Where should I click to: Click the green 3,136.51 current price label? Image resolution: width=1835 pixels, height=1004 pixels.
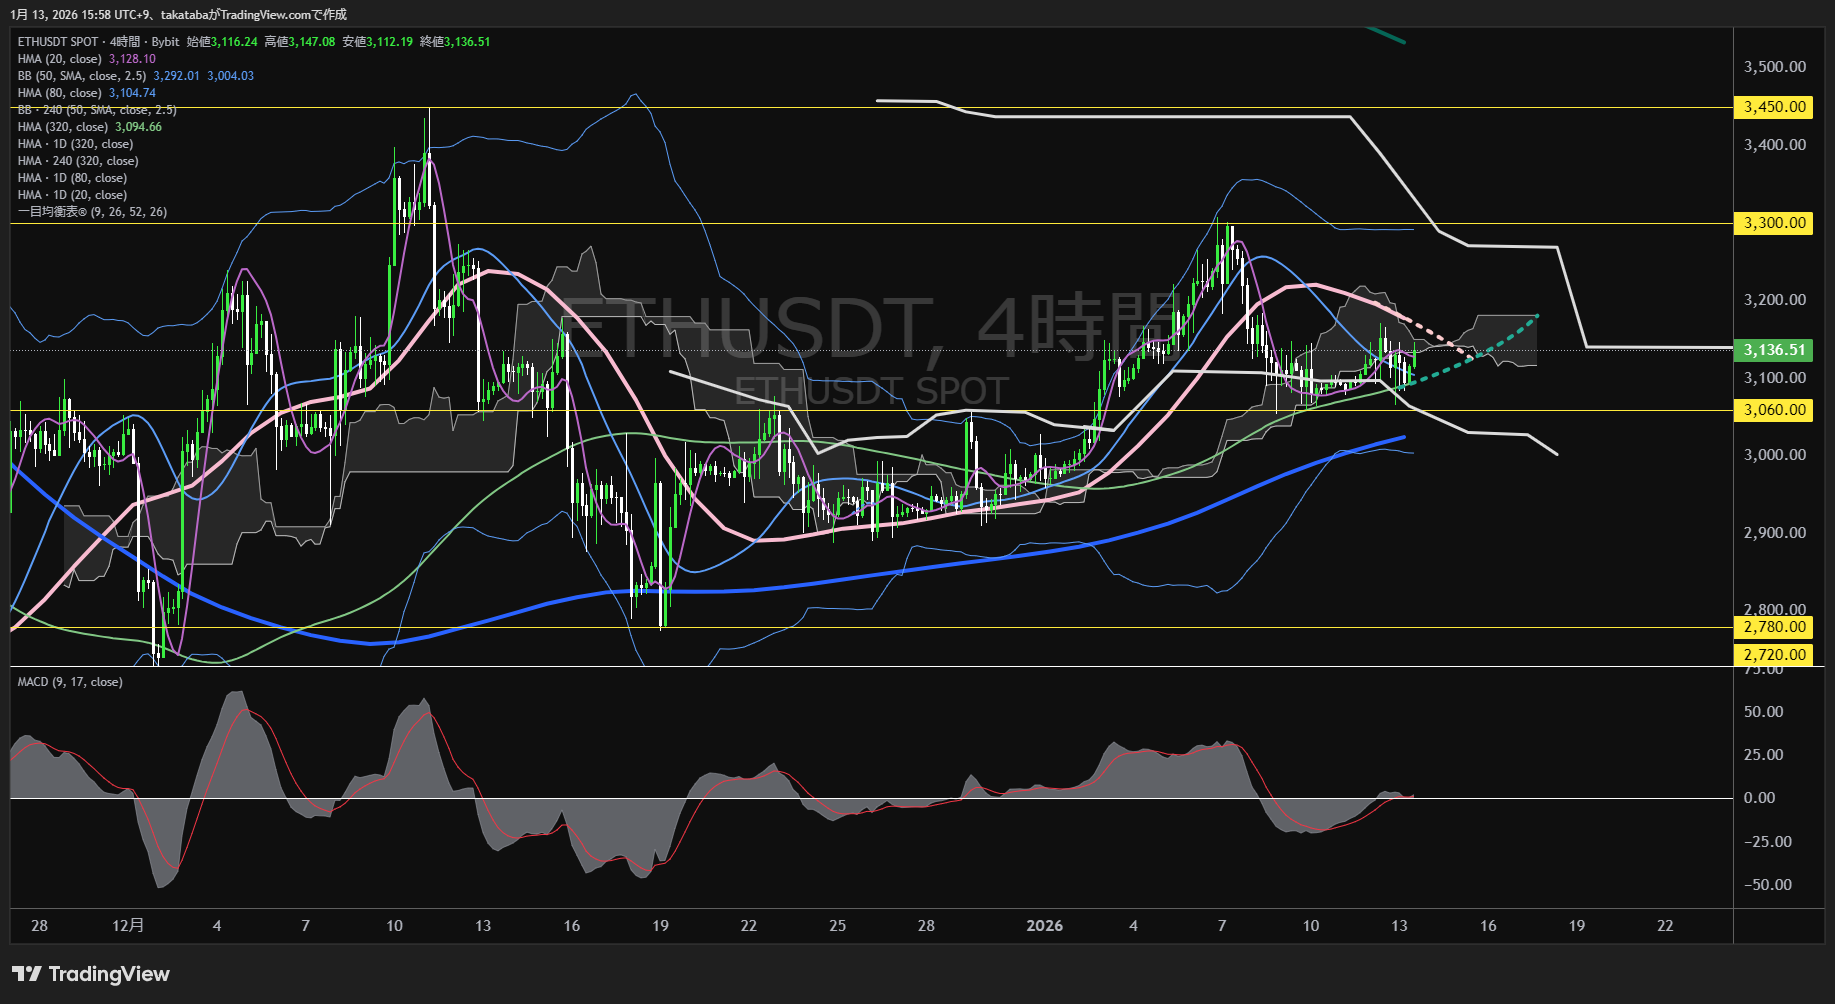1774,350
